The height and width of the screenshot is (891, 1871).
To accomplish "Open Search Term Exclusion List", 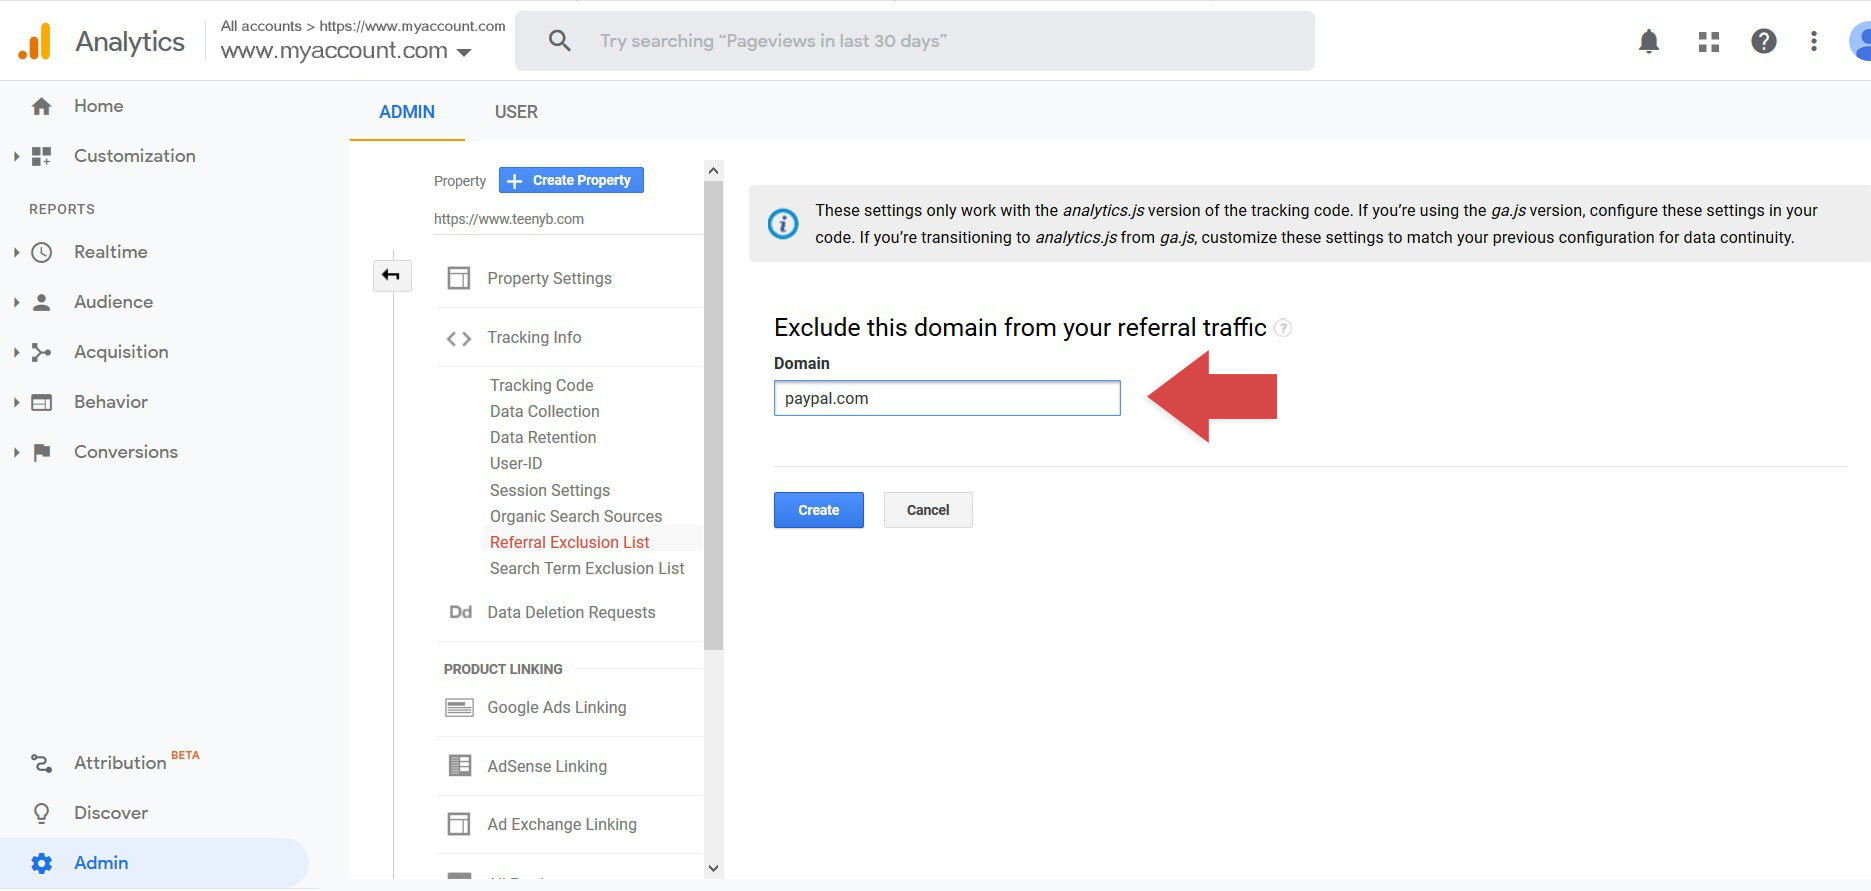I will (587, 568).
